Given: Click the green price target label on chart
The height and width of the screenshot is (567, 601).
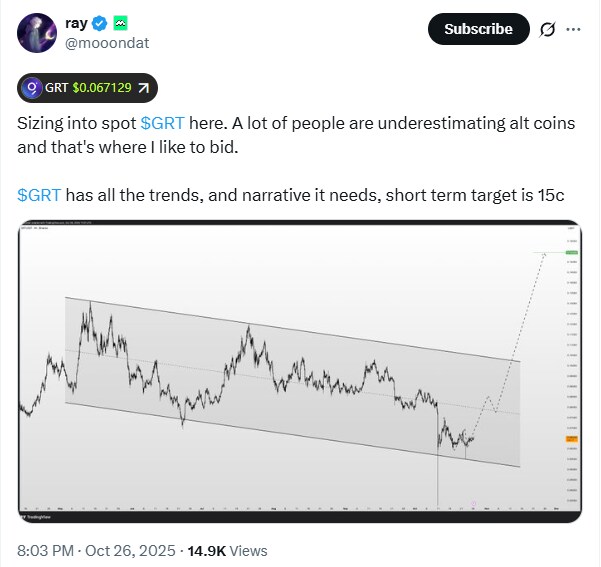Looking at the screenshot, I should pos(571,253).
